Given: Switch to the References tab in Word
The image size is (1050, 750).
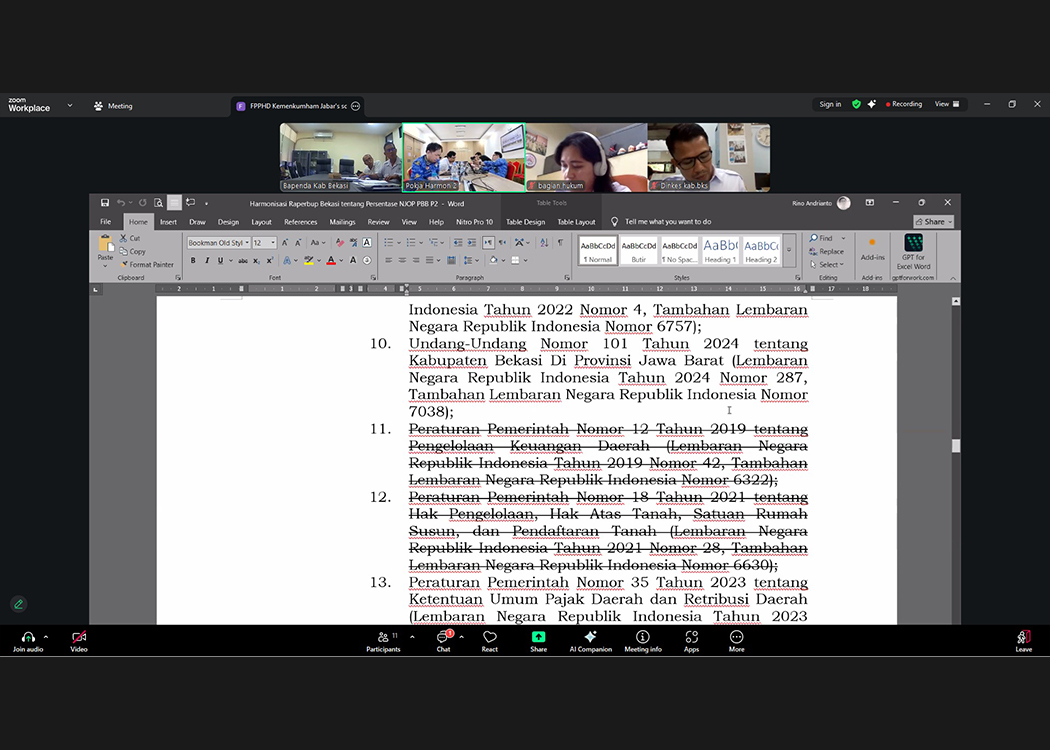Looking at the screenshot, I should [x=300, y=222].
